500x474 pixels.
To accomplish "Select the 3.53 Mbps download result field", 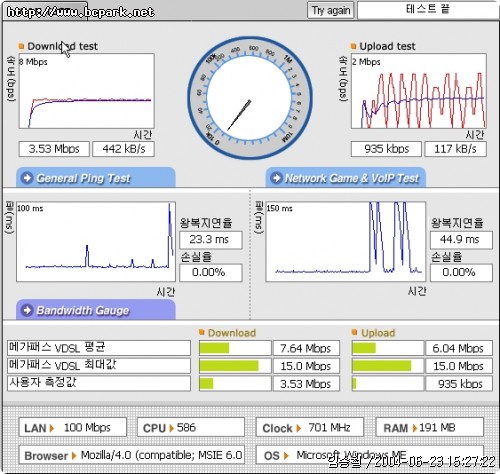I will click(x=54, y=149).
